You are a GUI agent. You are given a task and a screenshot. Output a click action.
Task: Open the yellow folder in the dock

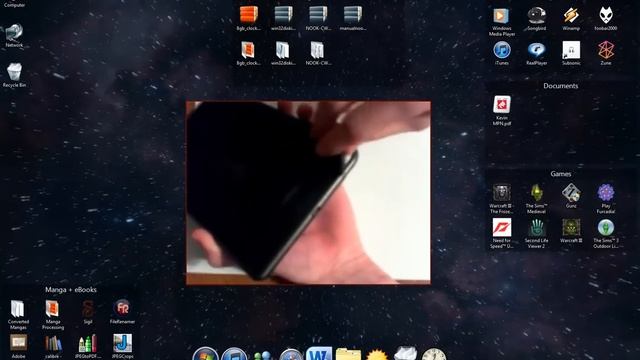coord(348,354)
